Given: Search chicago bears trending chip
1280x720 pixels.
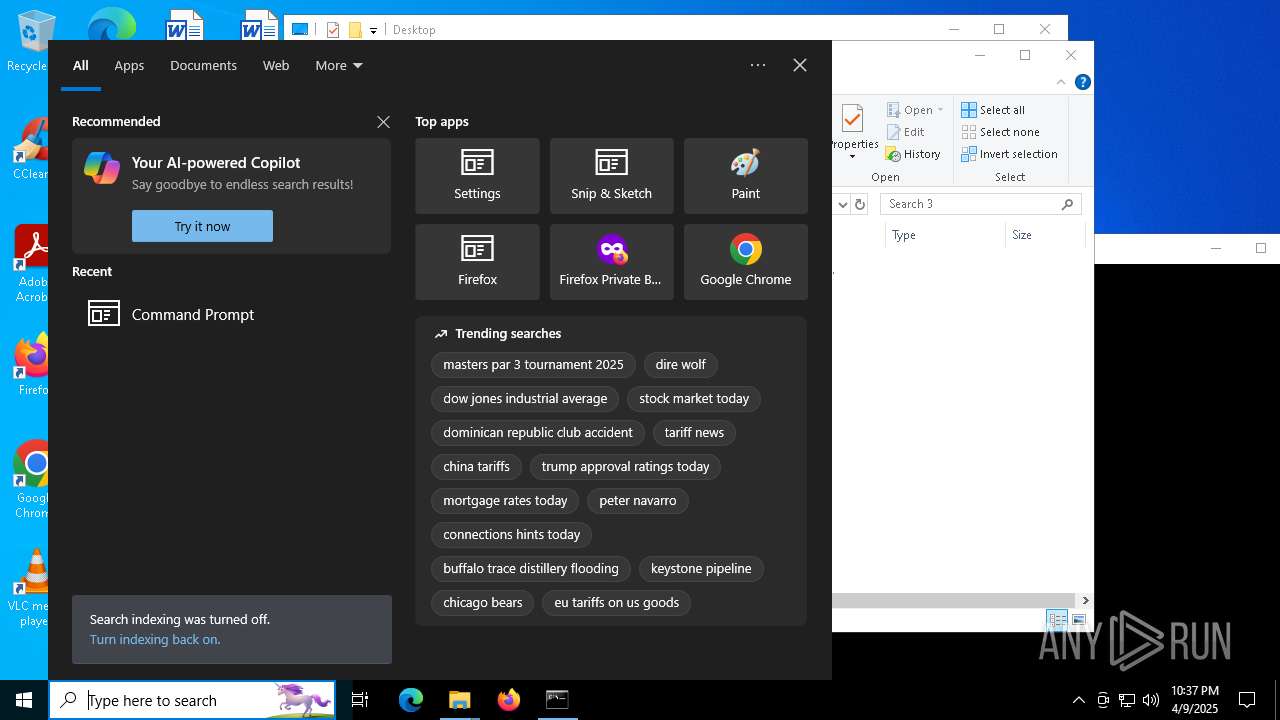Looking at the screenshot, I should [x=483, y=603].
